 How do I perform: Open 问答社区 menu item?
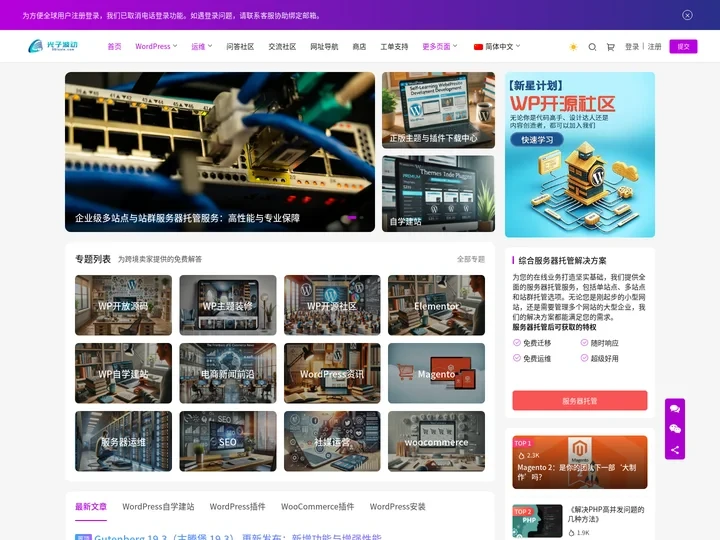pos(240,46)
